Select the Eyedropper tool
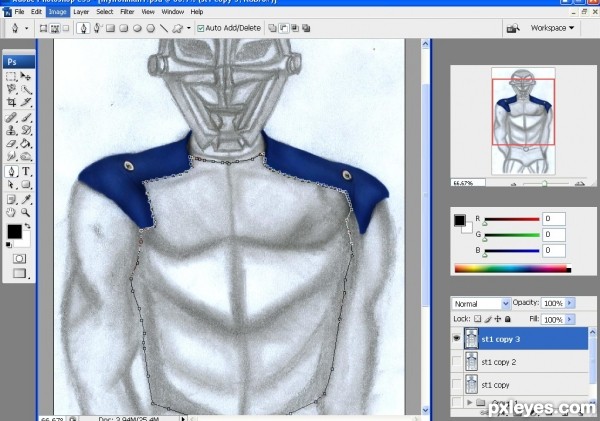600x421 pixels. click(x=26, y=199)
